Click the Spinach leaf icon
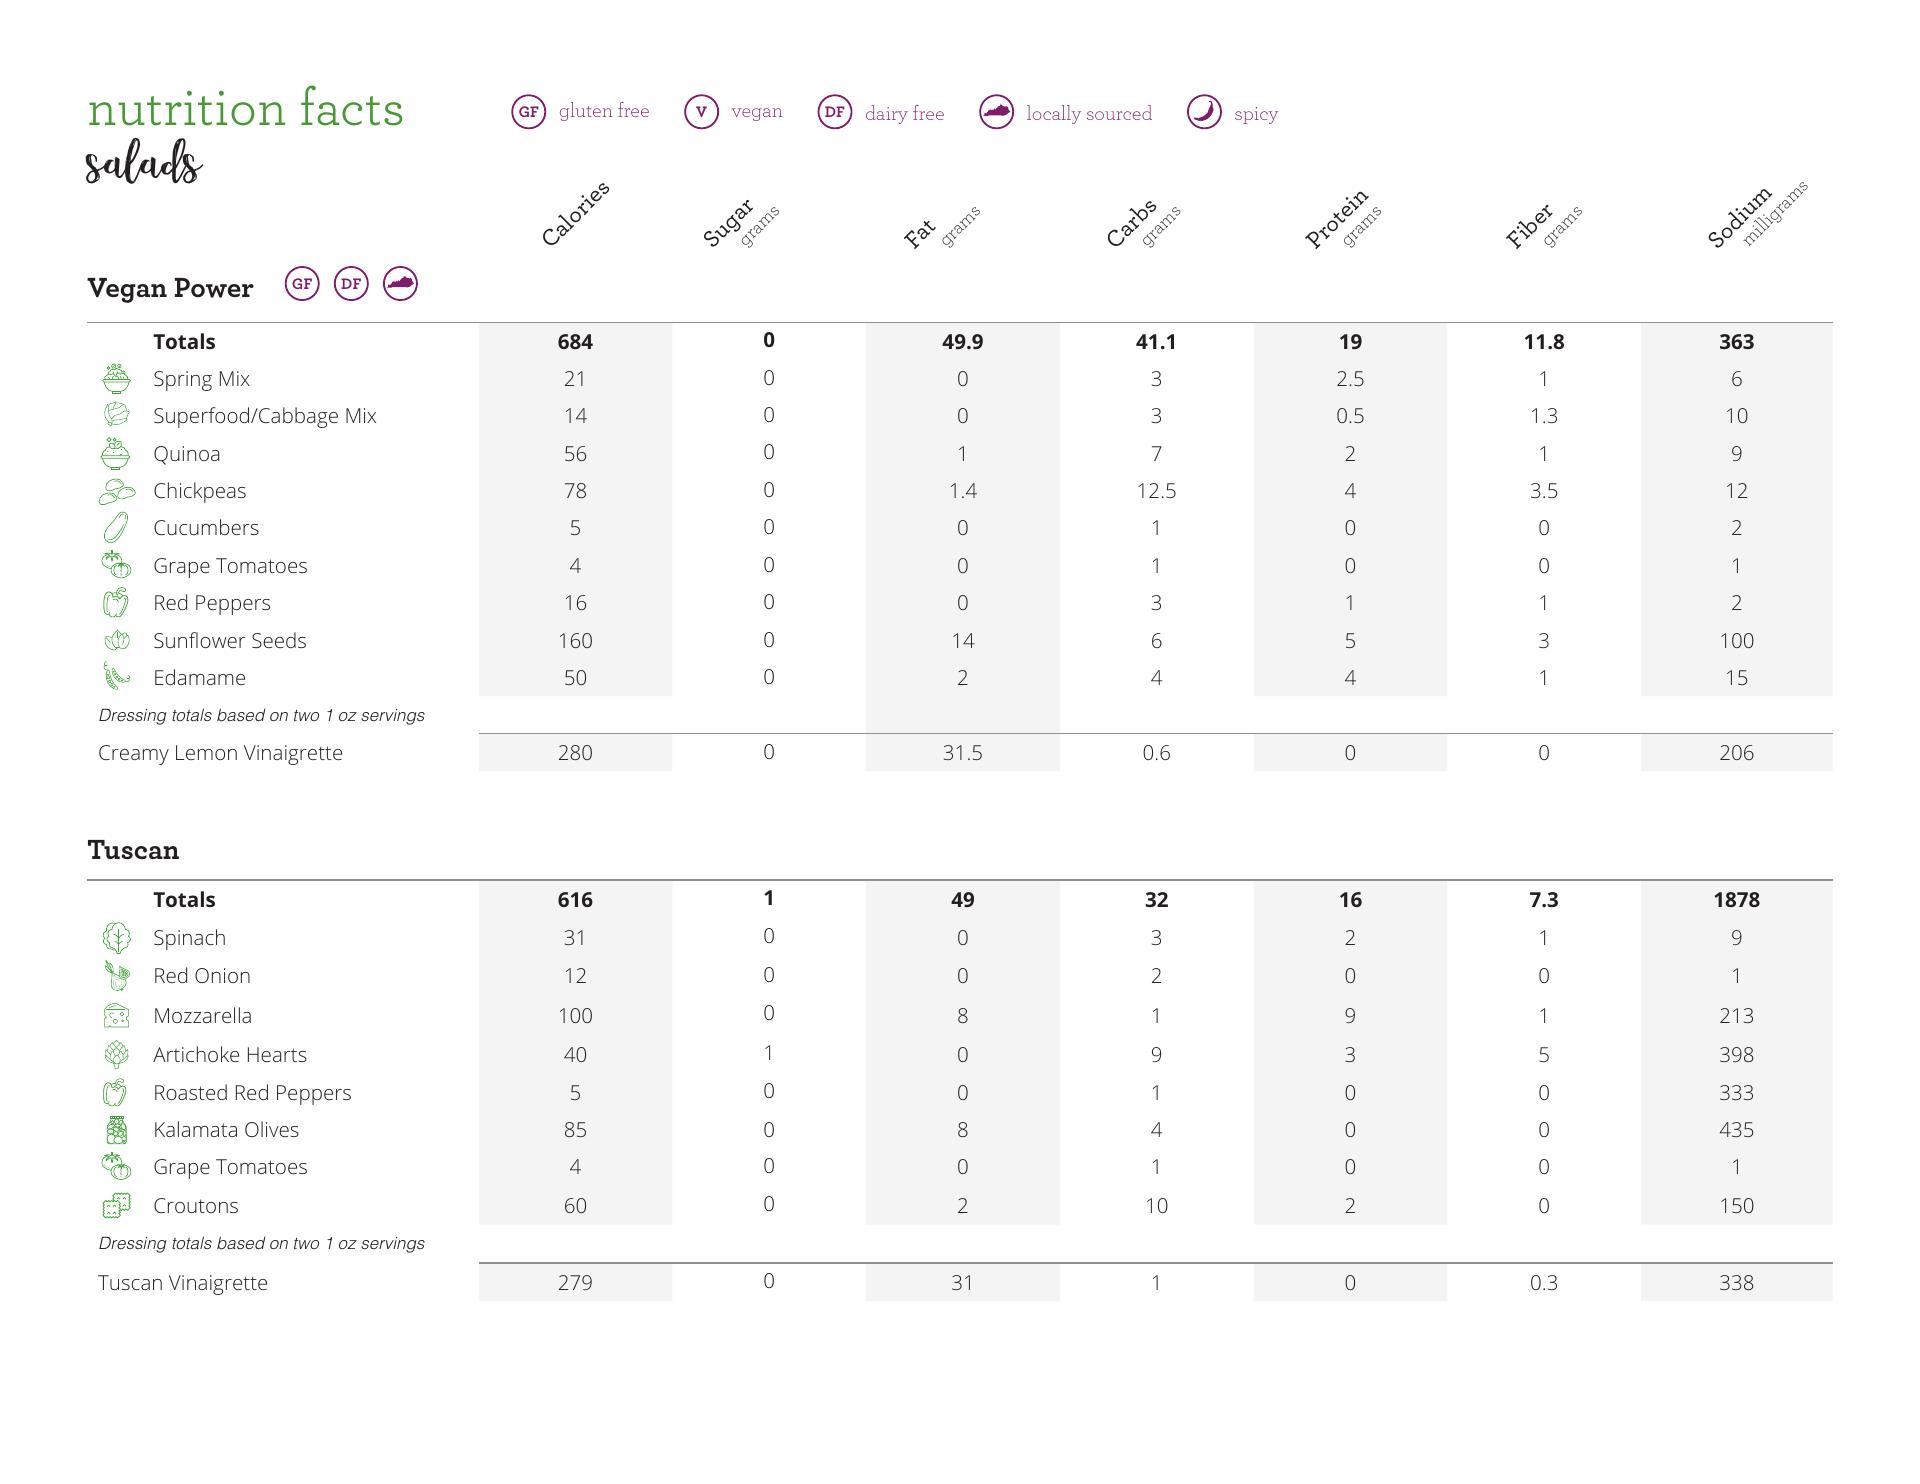The image size is (1920, 1484). pos(117,938)
